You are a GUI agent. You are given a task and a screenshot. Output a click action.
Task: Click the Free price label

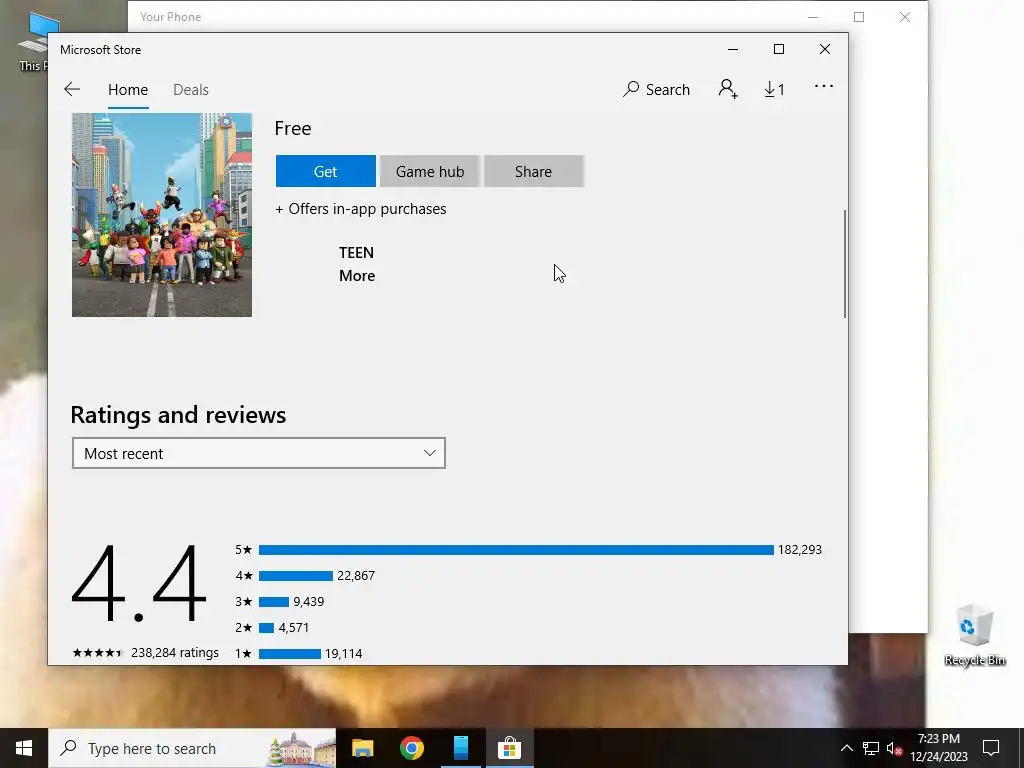point(293,129)
